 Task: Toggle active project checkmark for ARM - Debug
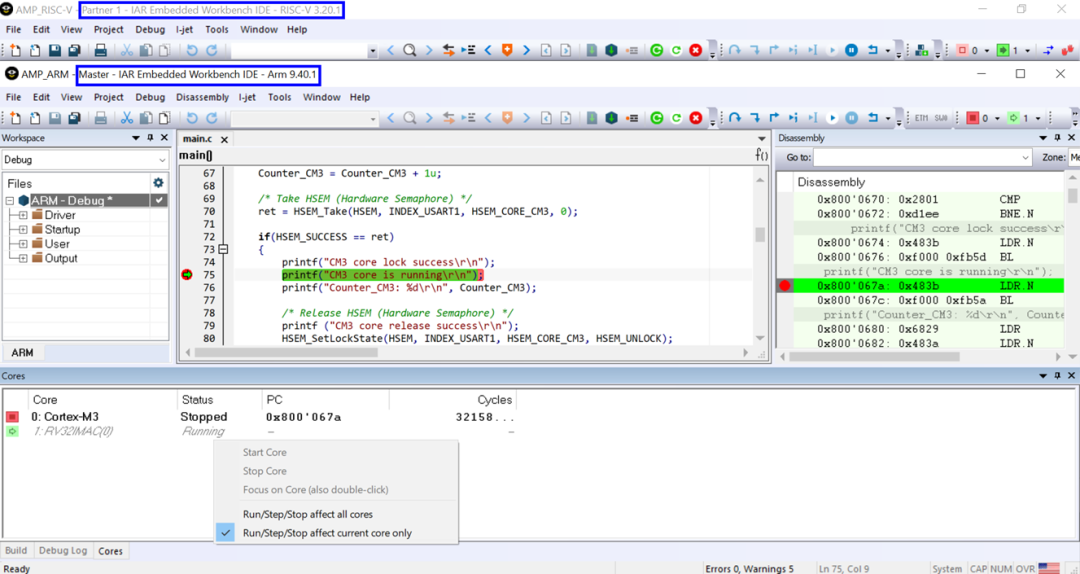(159, 201)
